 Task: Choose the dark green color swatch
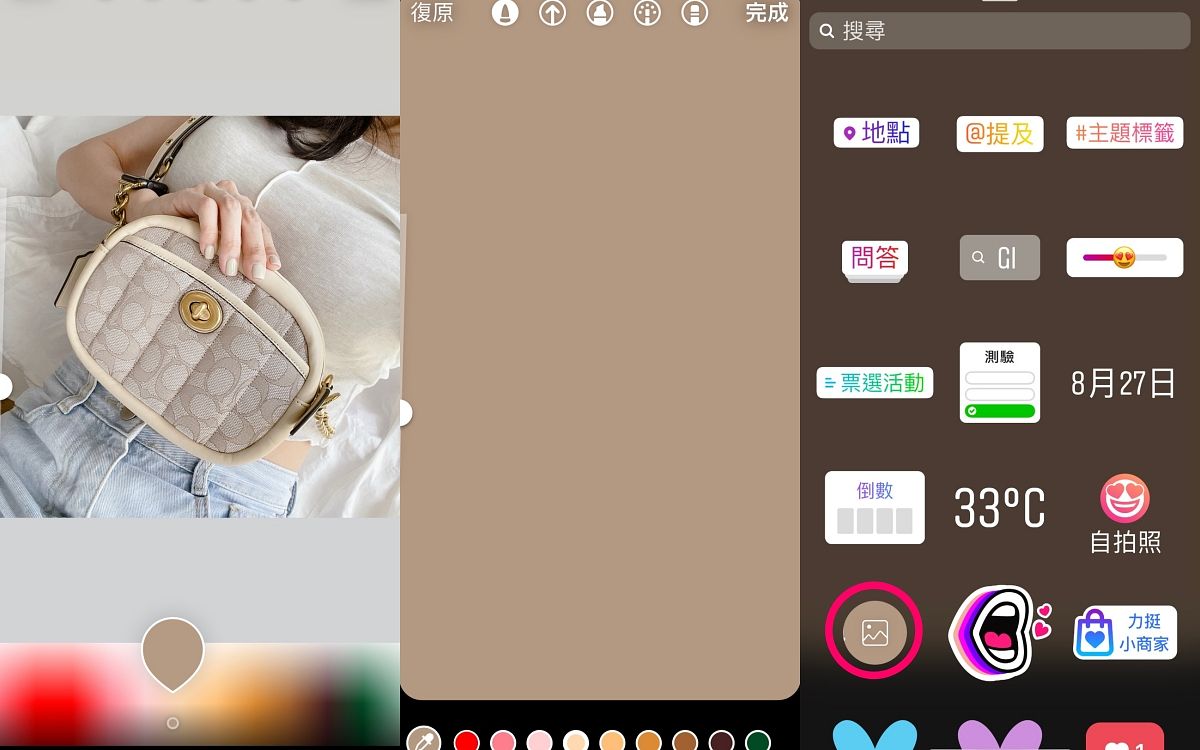pos(758,741)
